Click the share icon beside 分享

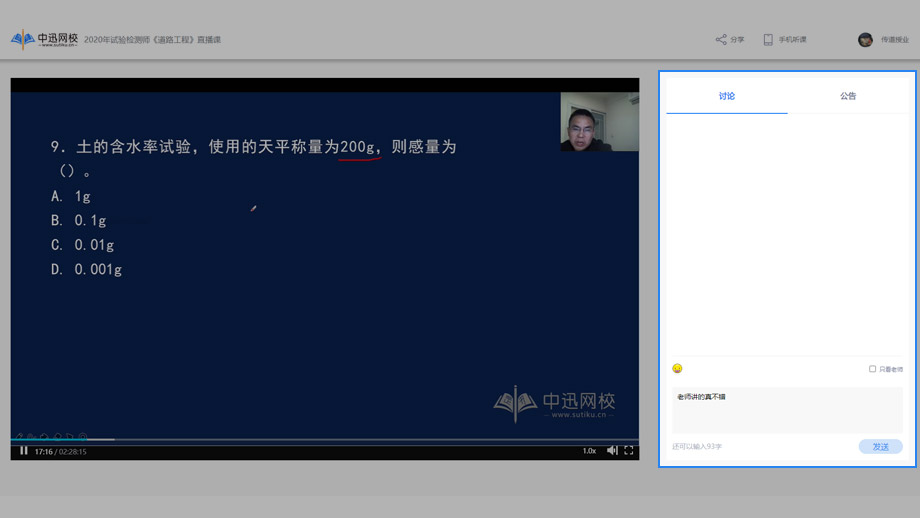(721, 40)
